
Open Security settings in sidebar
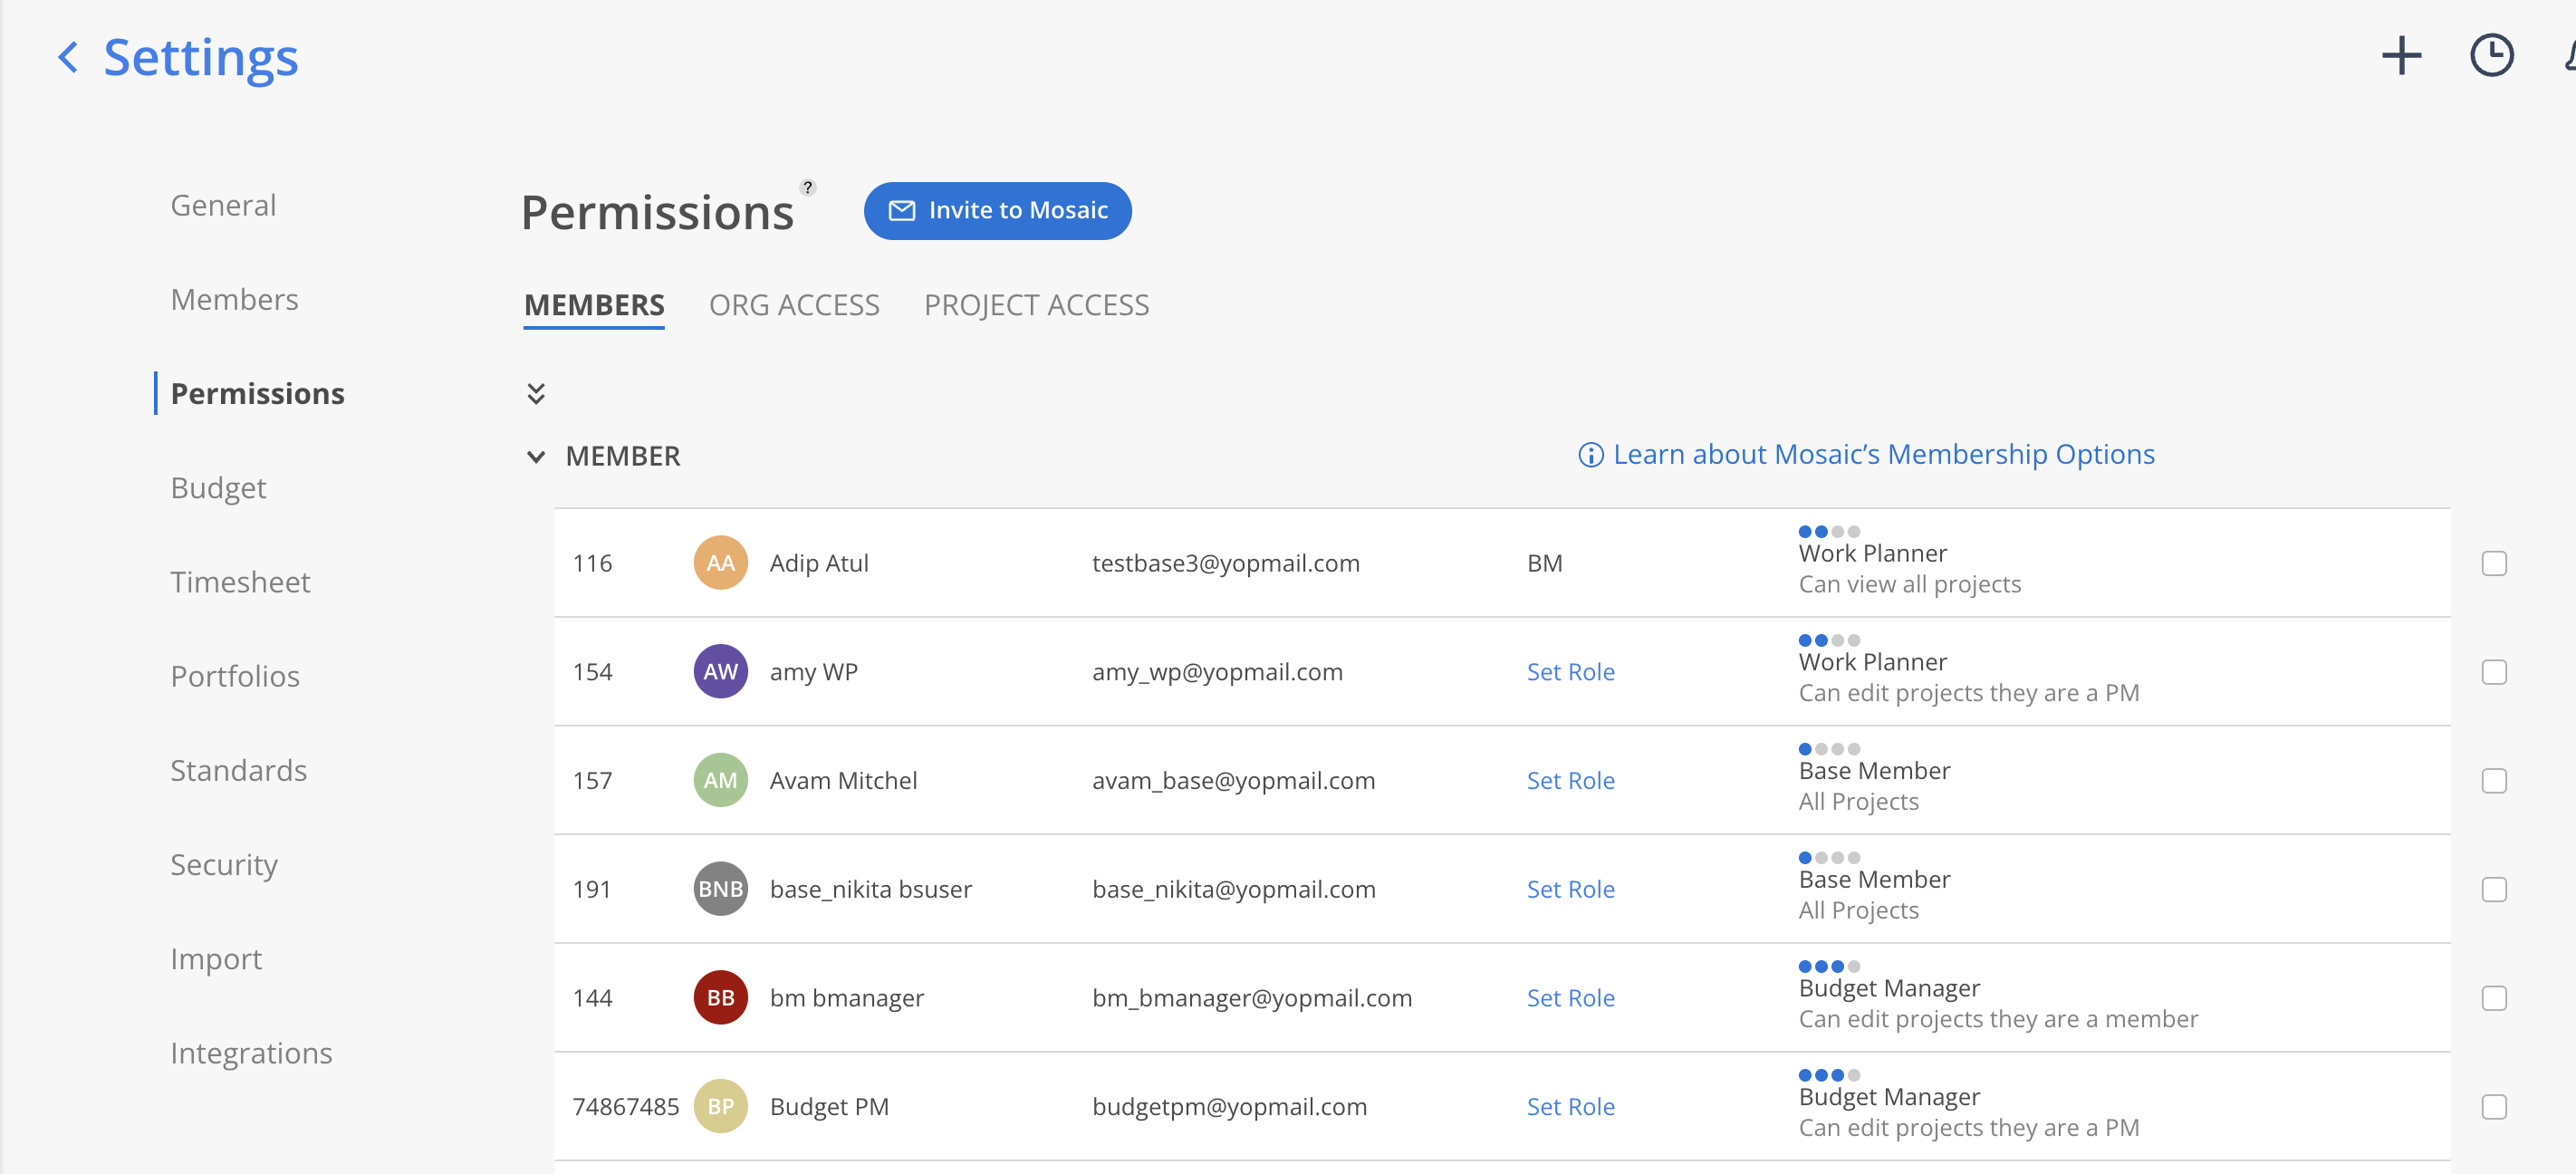click(x=224, y=865)
